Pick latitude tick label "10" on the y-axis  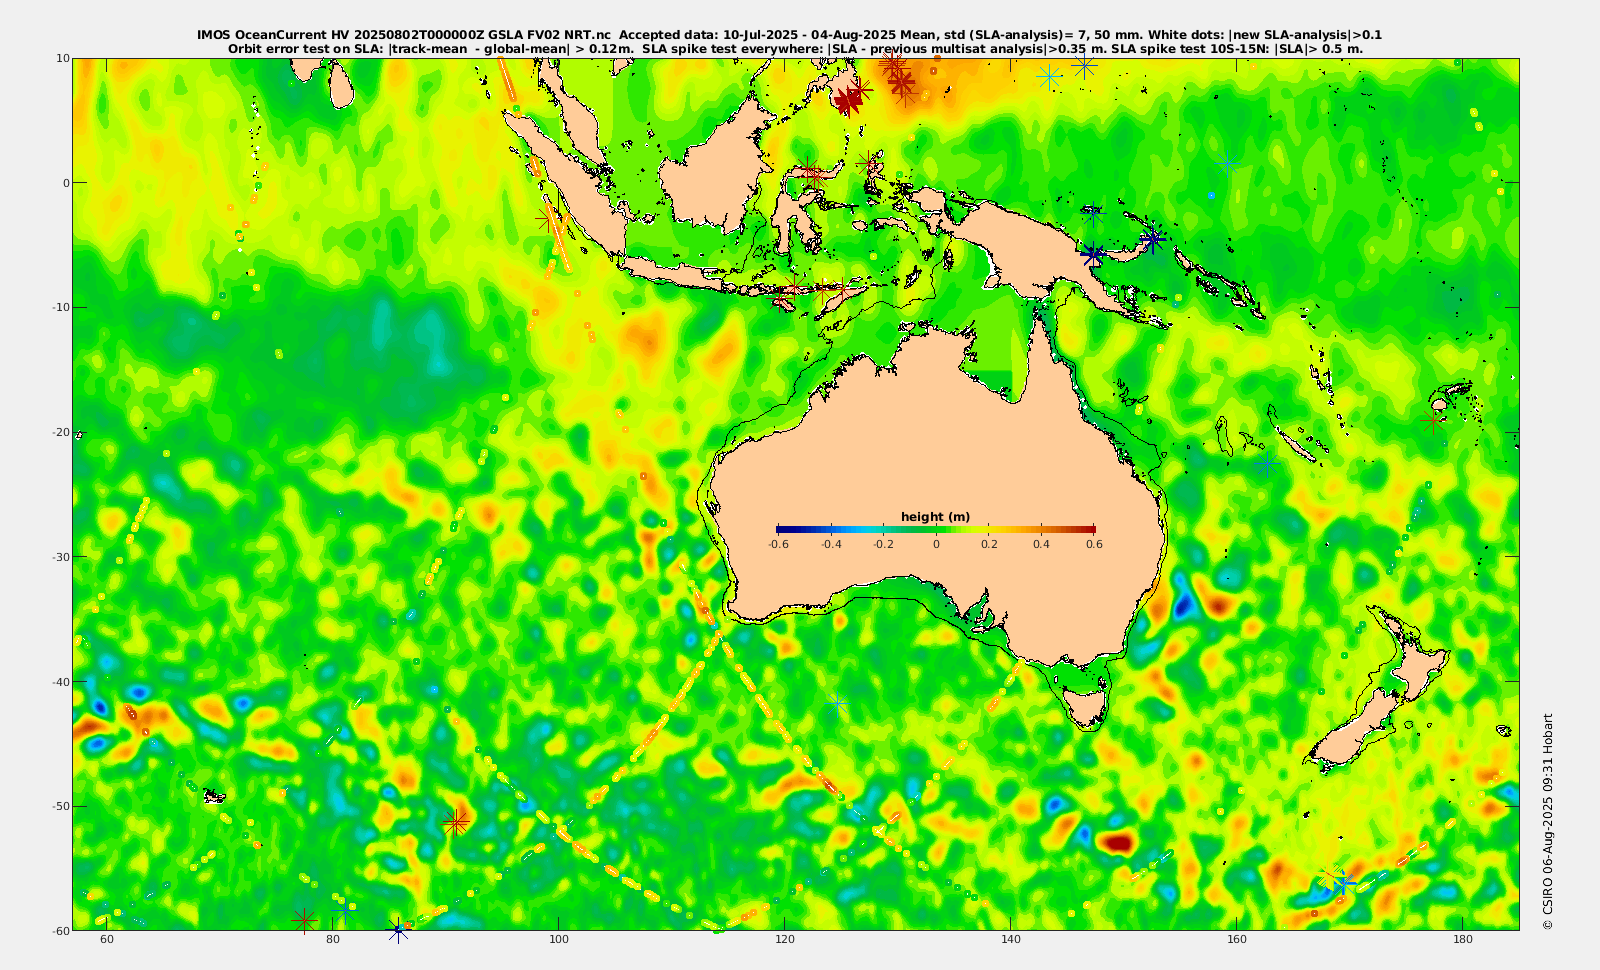[x=62, y=58]
